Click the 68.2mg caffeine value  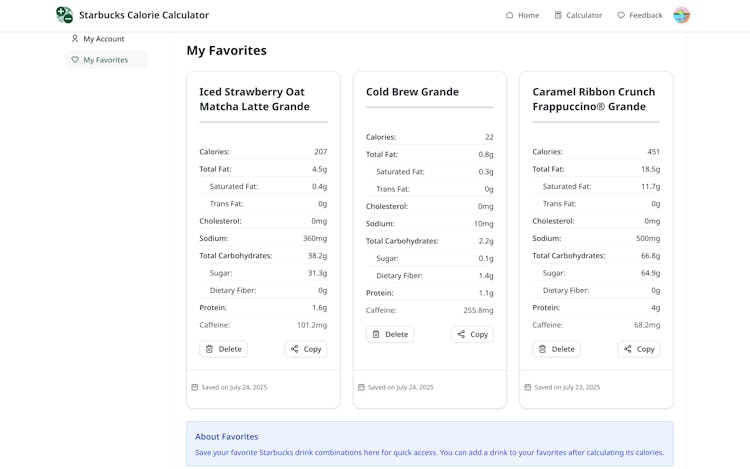(x=647, y=325)
